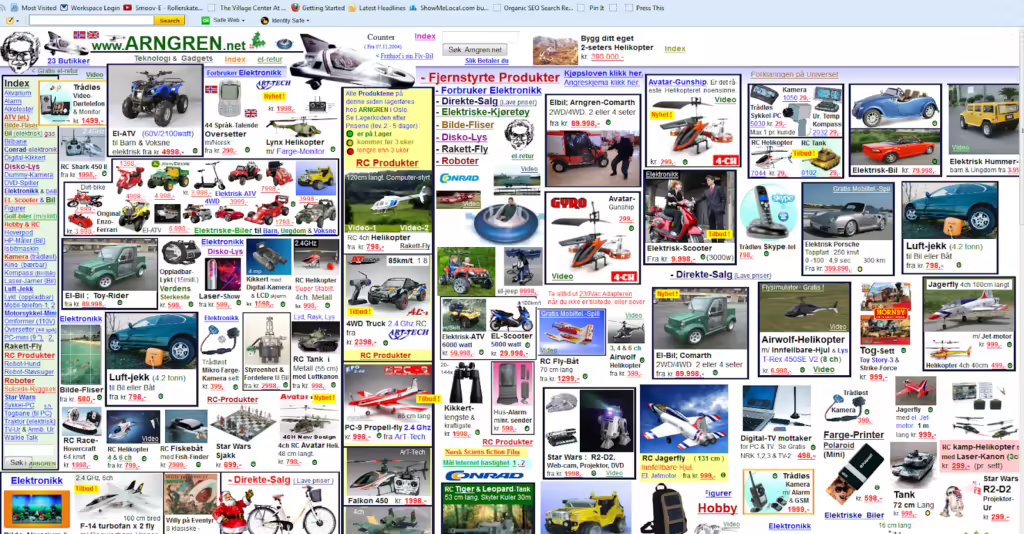The image size is (1024, 534).
Task: Click the Norton toolbar icon beside search field
Action: (9, 21)
